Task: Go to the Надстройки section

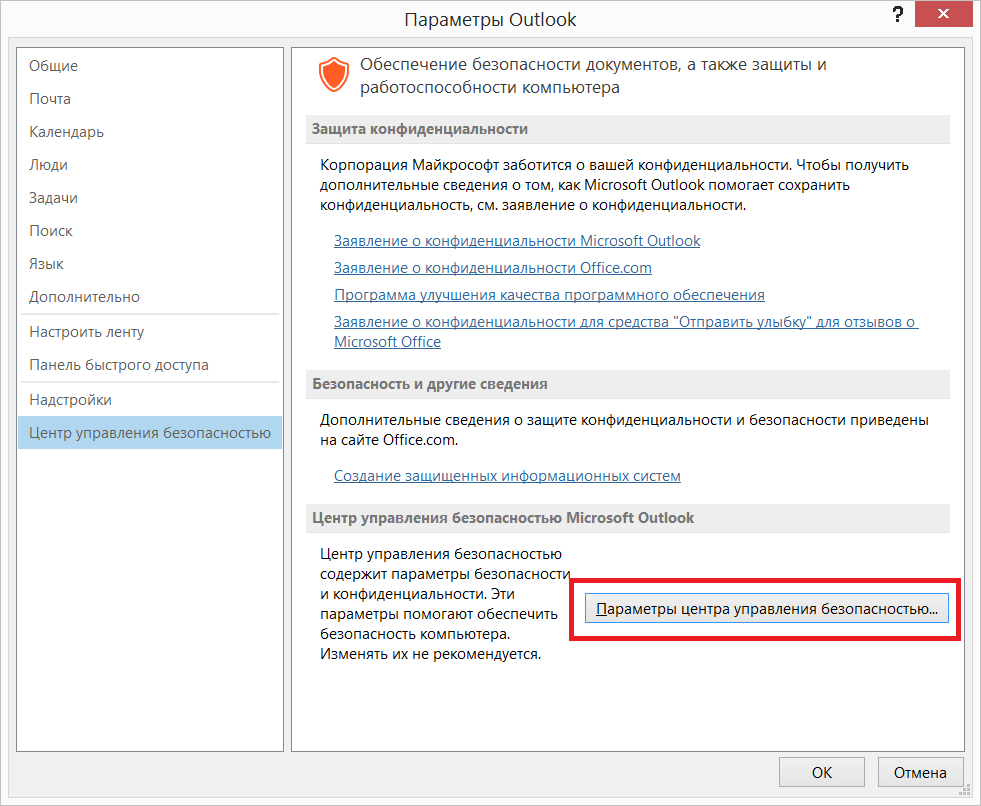Action: pyautogui.click(x=69, y=399)
